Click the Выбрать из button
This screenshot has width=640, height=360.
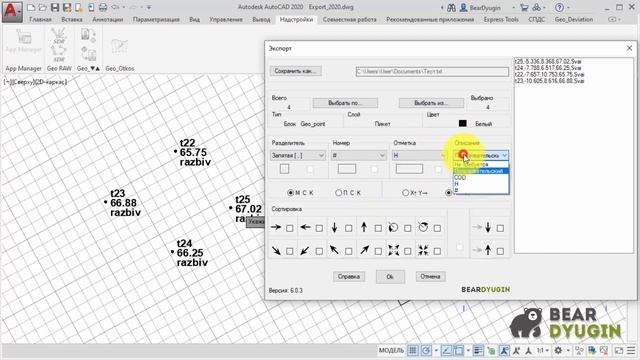(431, 103)
